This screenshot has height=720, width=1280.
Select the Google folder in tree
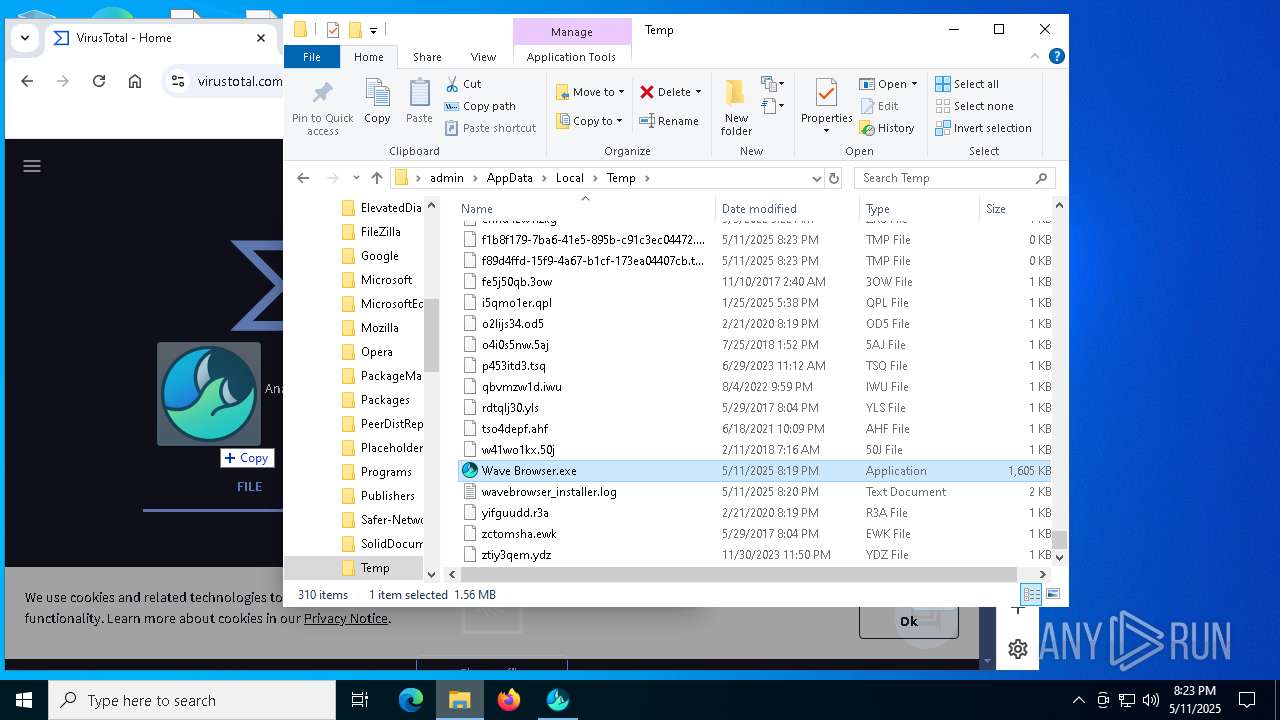pos(379,256)
